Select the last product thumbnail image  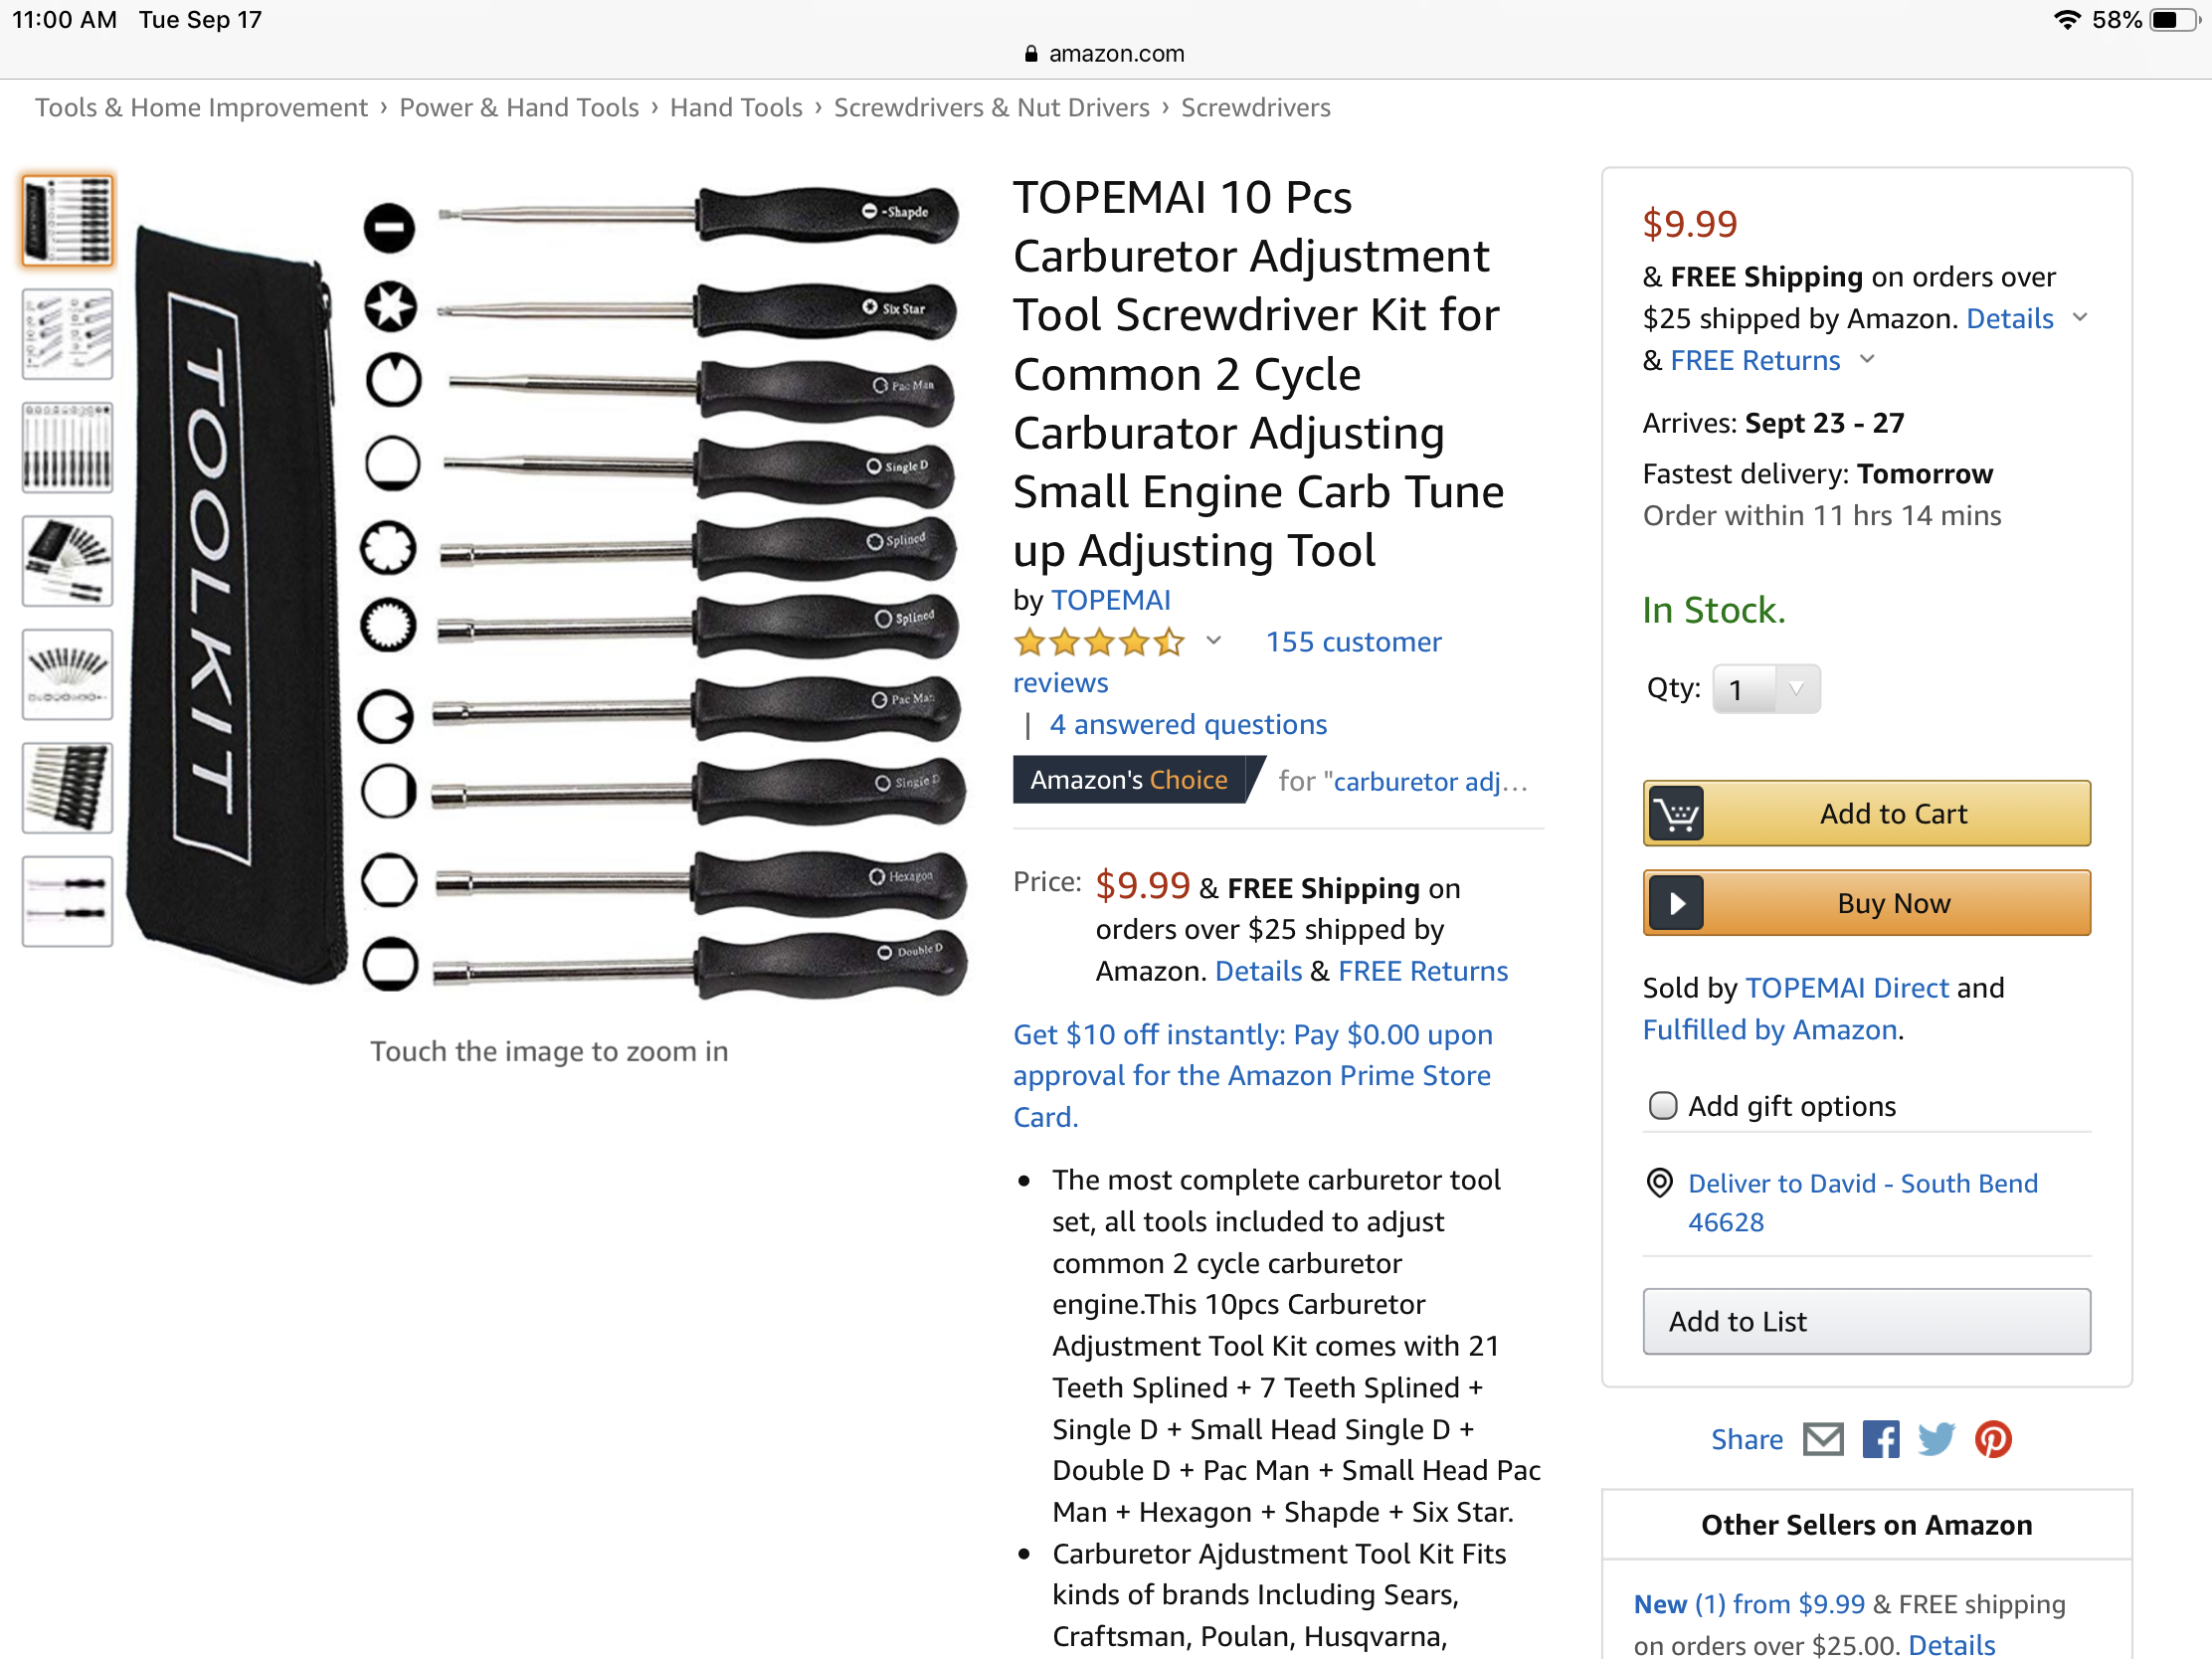click(68, 900)
